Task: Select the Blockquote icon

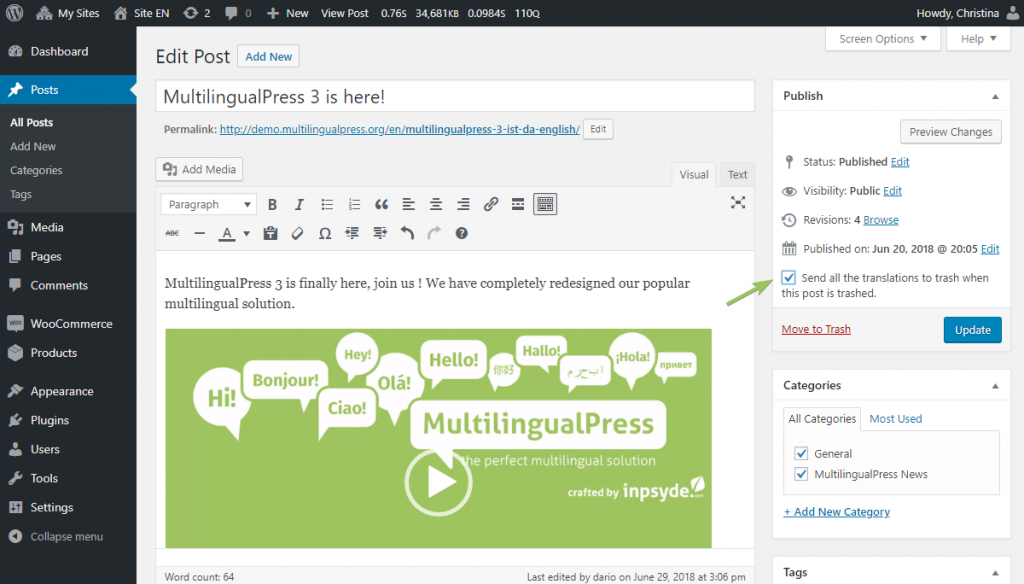Action: click(x=381, y=204)
